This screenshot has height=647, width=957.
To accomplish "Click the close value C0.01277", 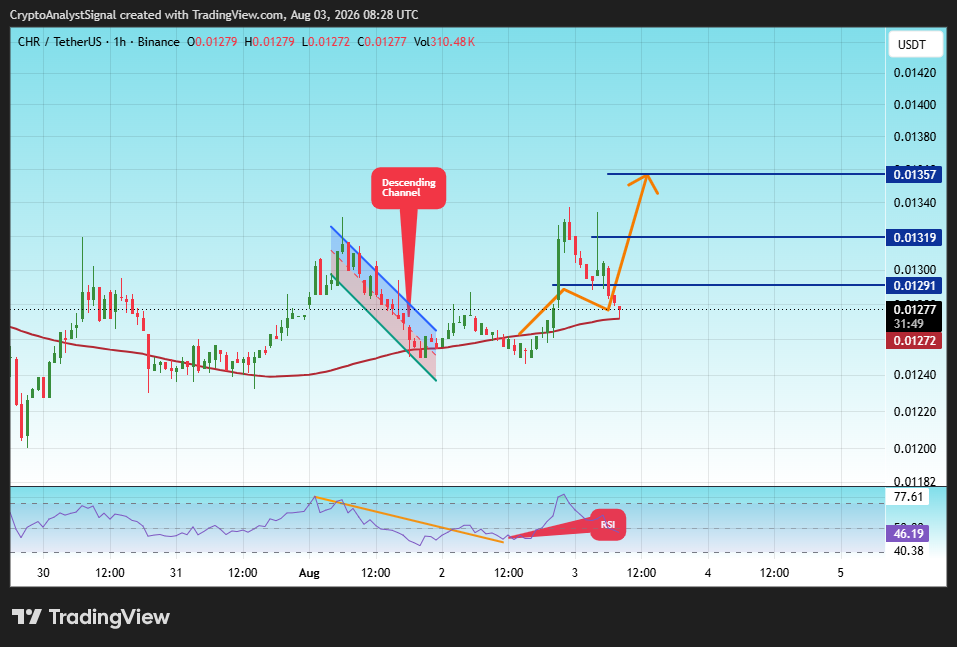I will point(381,42).
